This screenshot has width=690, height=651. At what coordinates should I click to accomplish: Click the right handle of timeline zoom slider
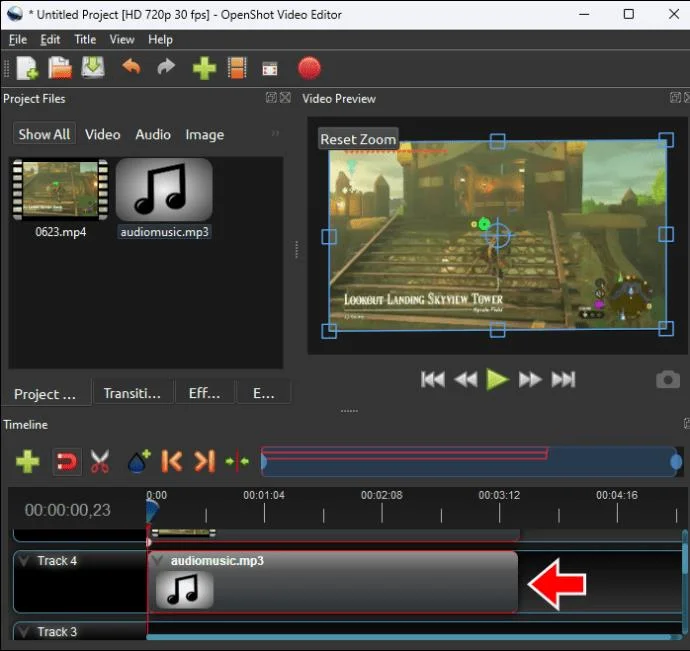[676, 462]
